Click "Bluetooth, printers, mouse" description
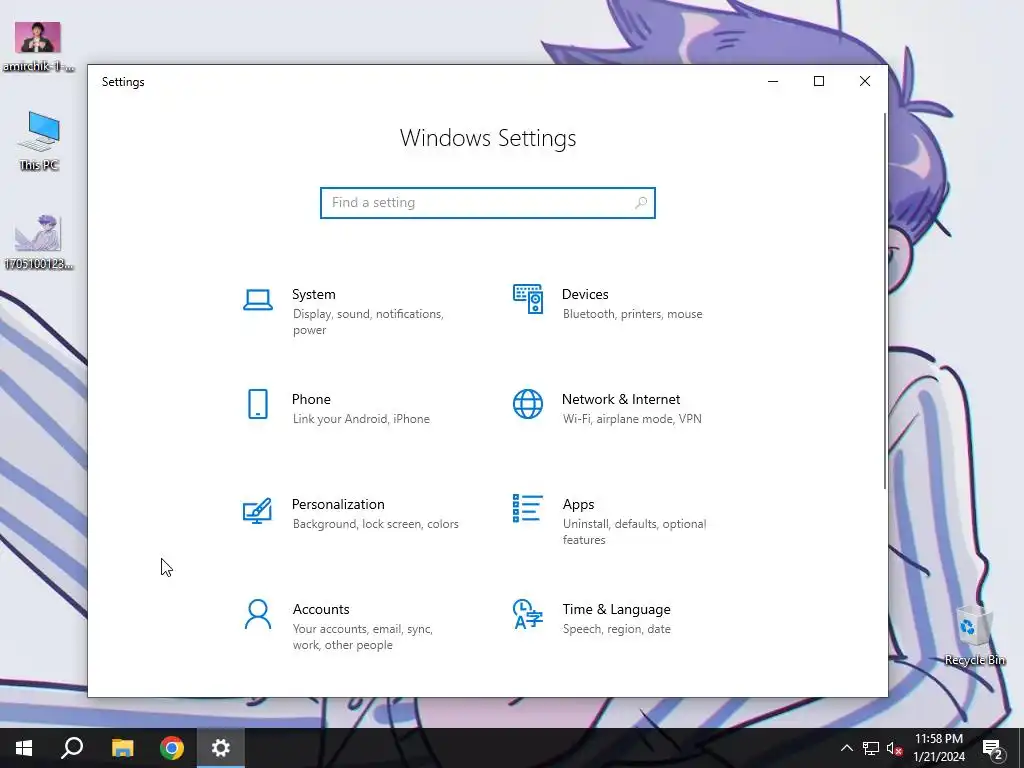Viewport: 1024px width, 768px height. 632,314
